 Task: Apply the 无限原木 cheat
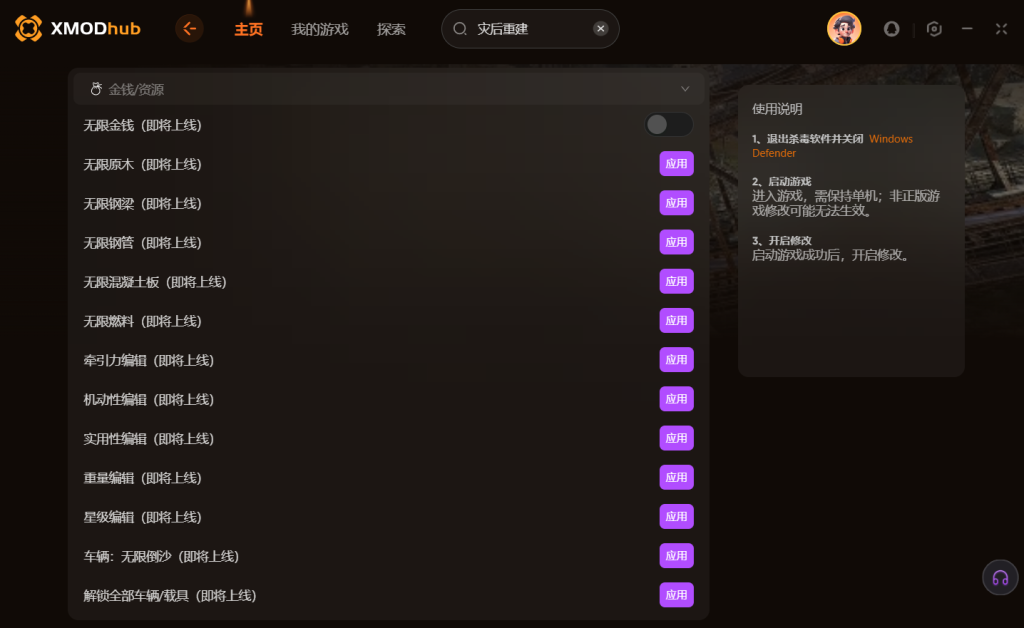point(676,164)
